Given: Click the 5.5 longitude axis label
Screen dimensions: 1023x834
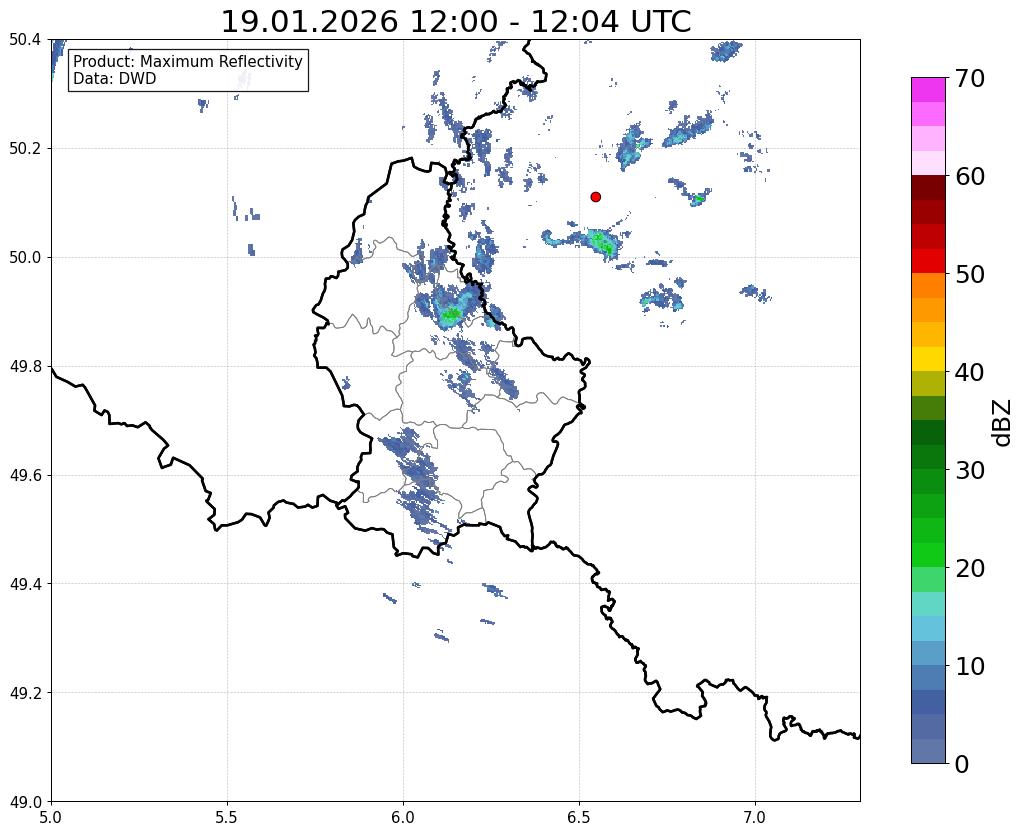Looking at the screenshot, I should 227,817.
